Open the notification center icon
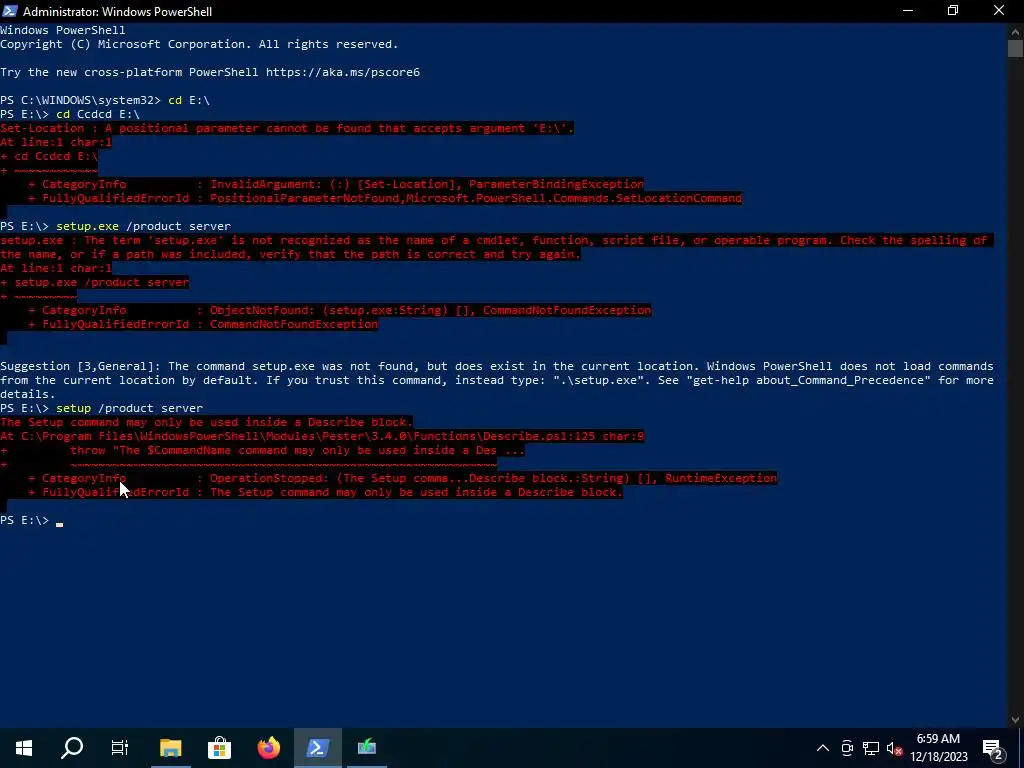The height and width of the screenshot is (768, 1024). [993, 748]
